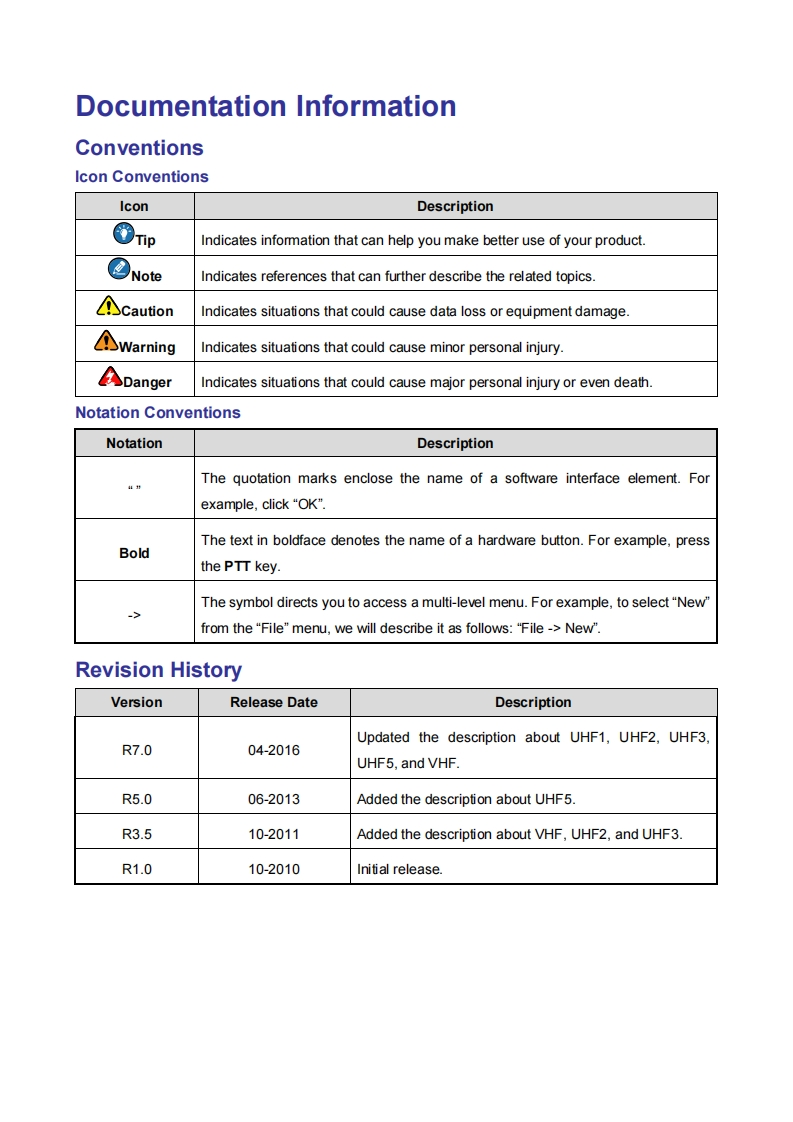Click the 06-2013 release date cell
The height and width of the screenshot is (1122, 793).
(x=274, y=799)
